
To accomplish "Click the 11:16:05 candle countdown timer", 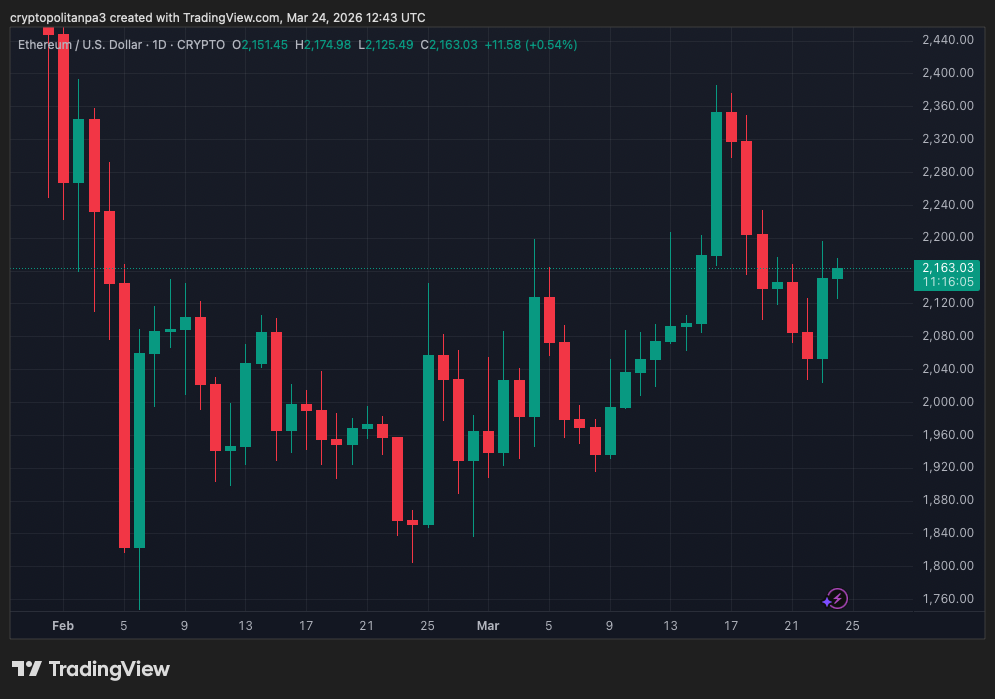I will click(x=947, y=282).
